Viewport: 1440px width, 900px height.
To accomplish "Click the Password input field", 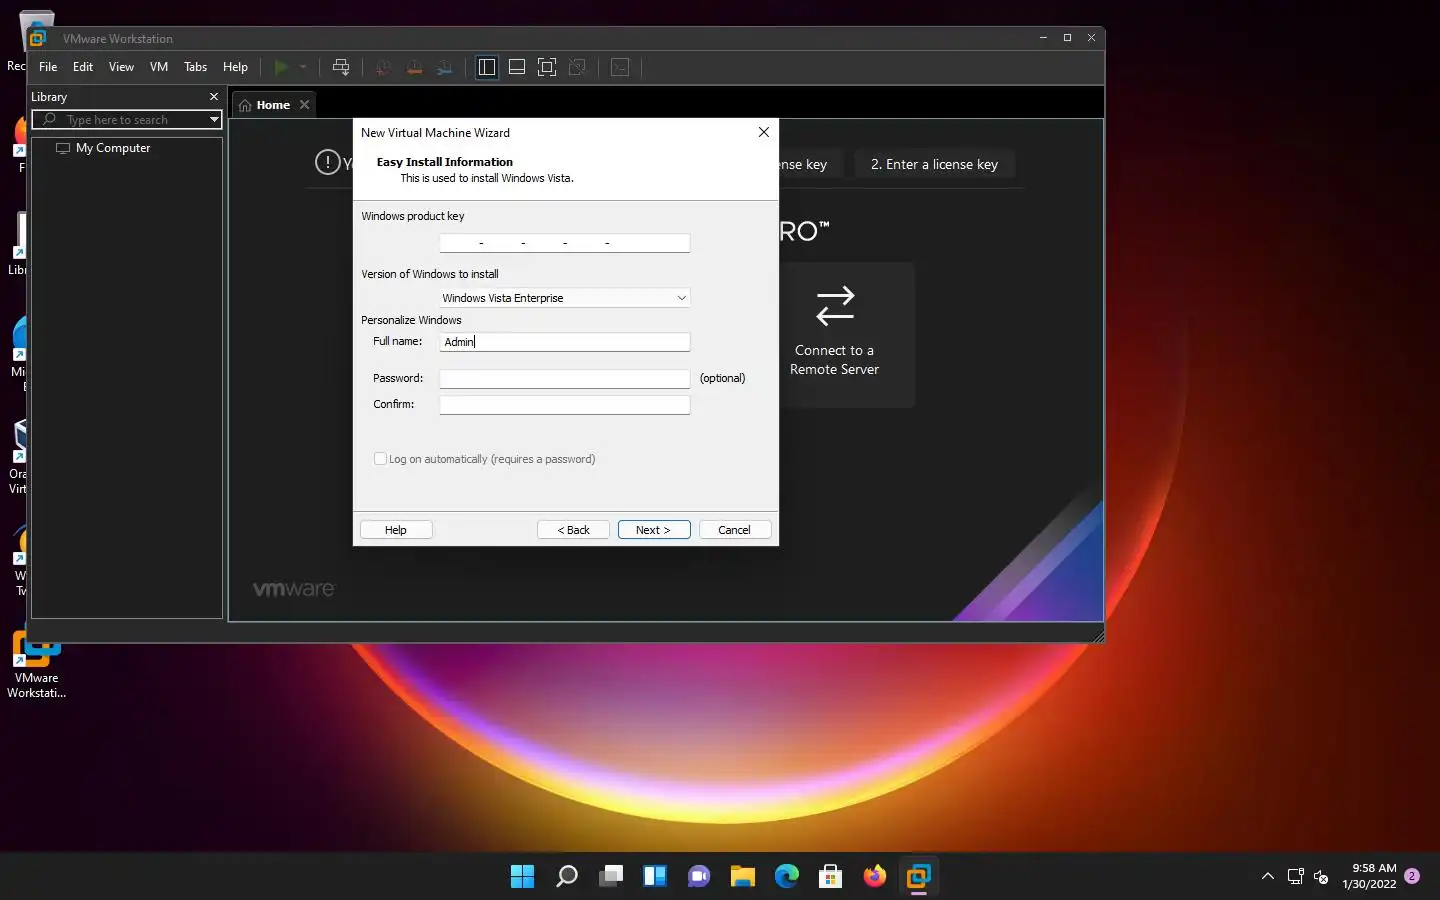I will tap(565, 379).
